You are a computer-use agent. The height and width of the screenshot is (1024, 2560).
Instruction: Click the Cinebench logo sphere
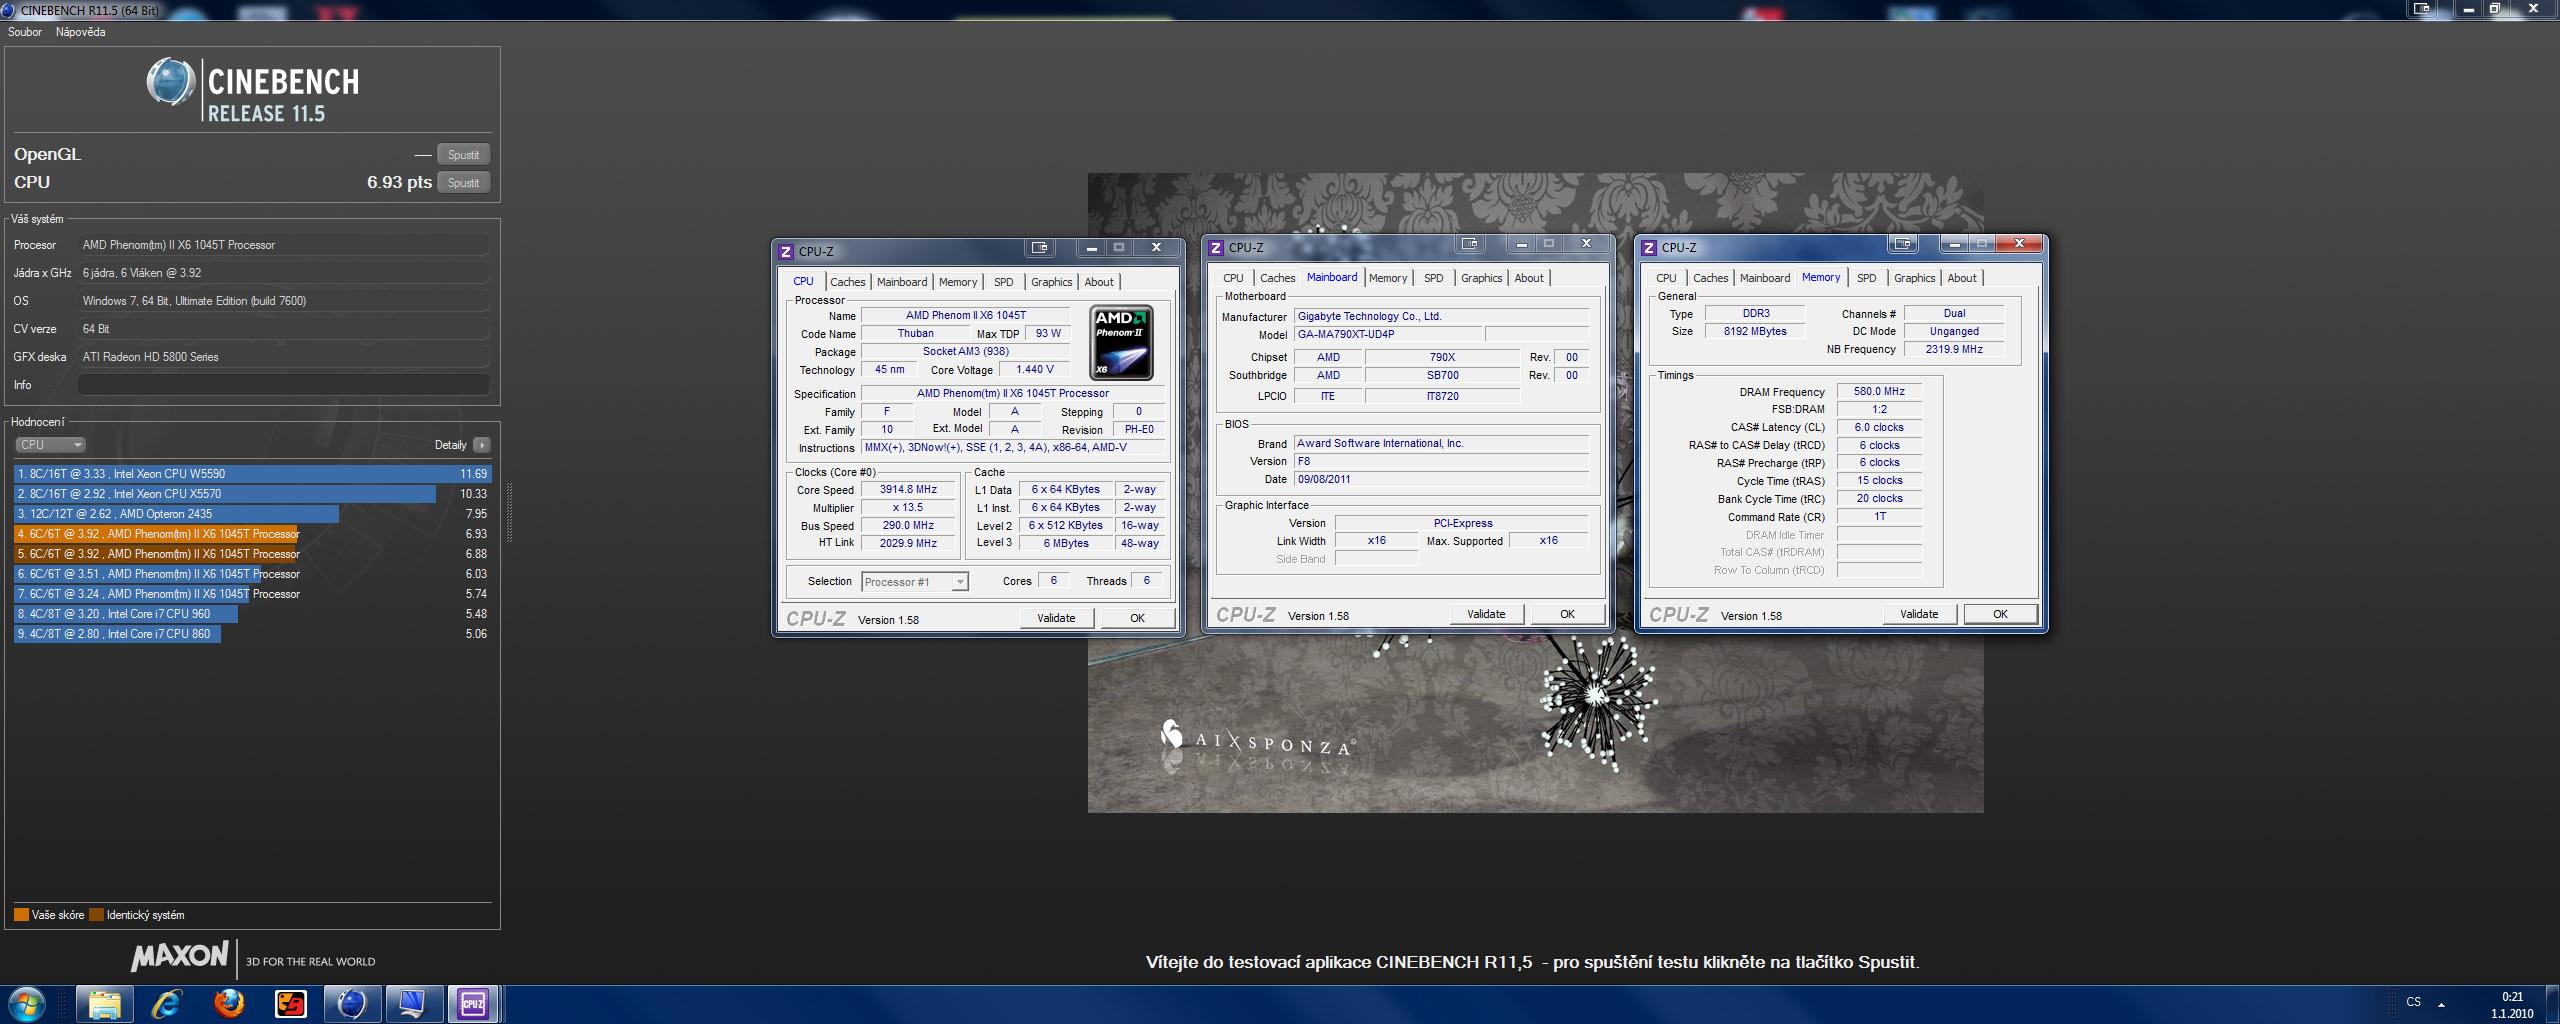point(170,82)
